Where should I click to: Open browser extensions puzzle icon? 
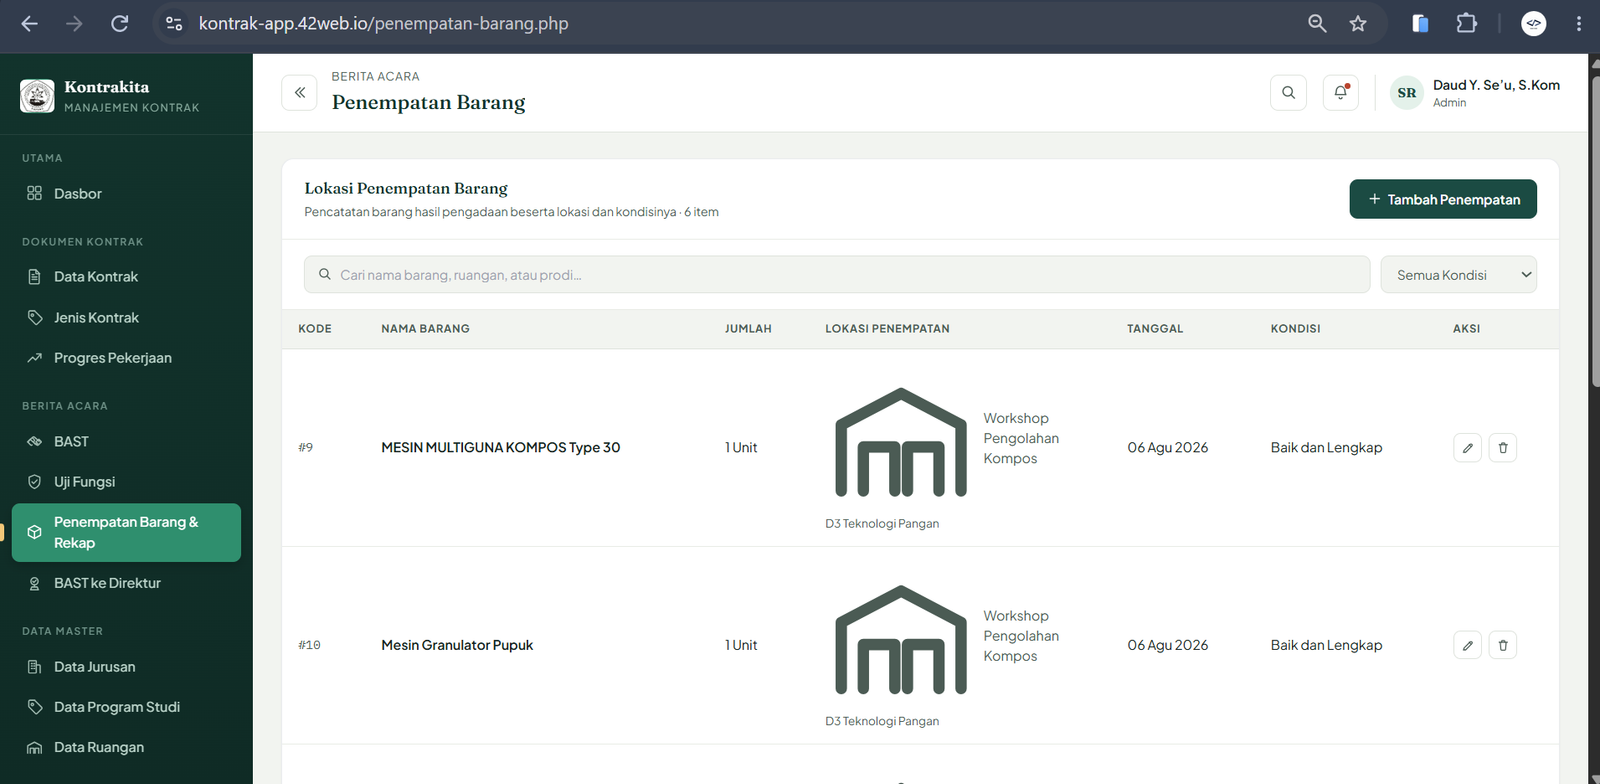(x=1466, y=23)
